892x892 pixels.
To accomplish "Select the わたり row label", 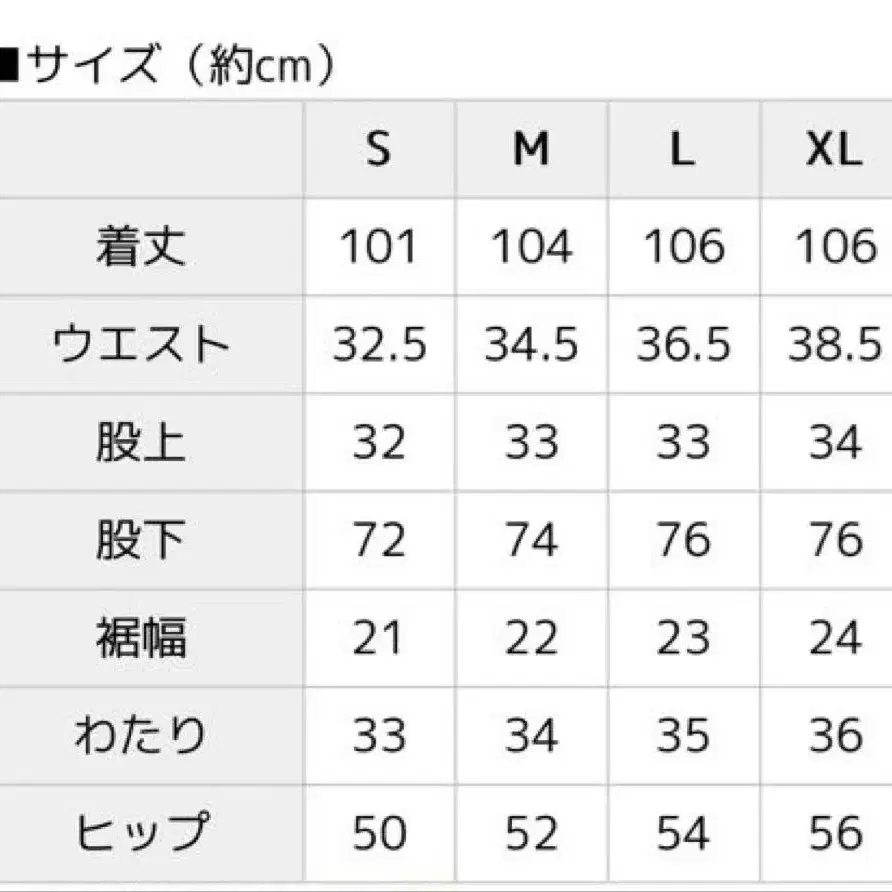I will [x=141, y=736].
